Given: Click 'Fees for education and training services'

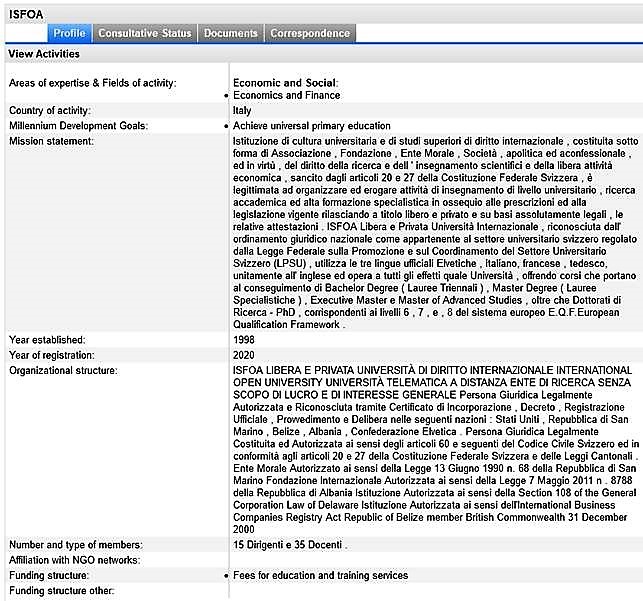Looking at the screenshot, I should [x=321, y=576].
